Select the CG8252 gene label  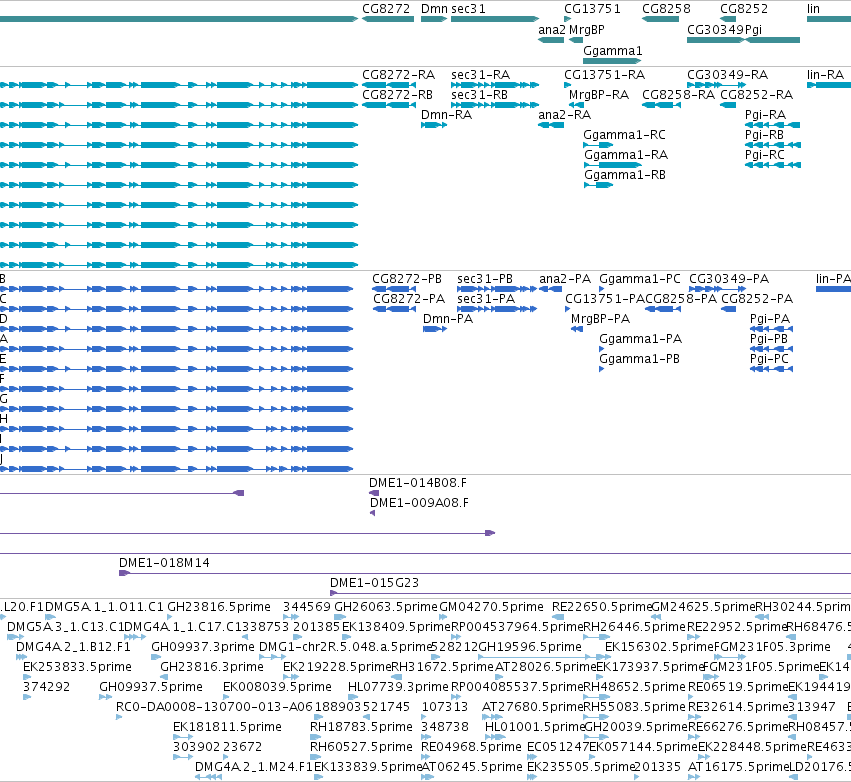point(744,9)
